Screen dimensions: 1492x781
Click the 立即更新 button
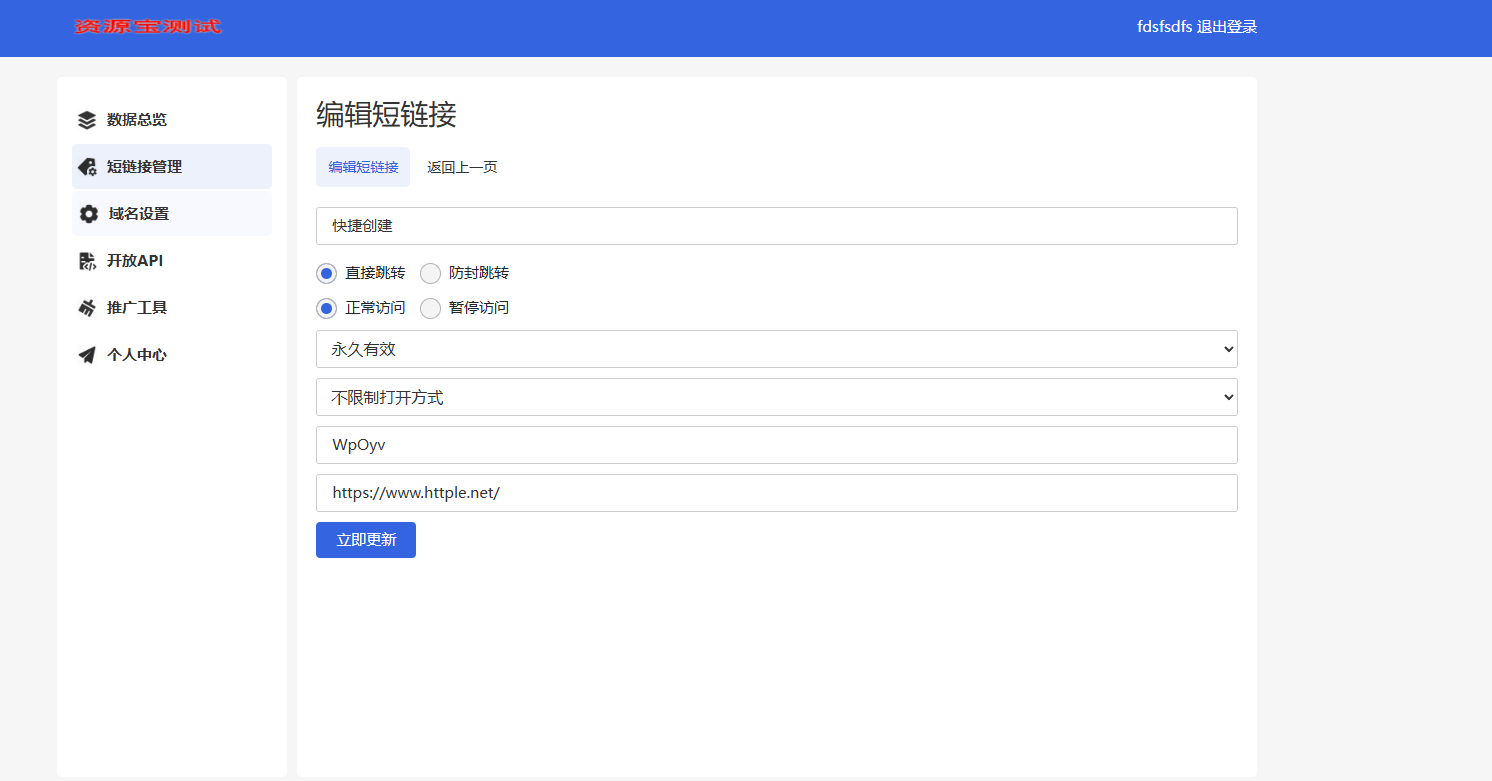tap(366, 540)
